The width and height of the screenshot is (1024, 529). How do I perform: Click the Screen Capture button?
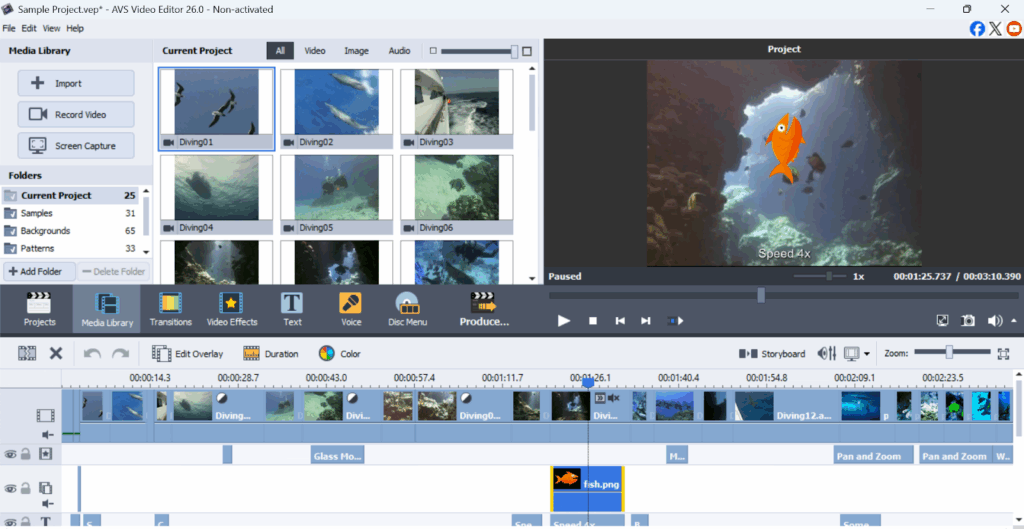76,146
